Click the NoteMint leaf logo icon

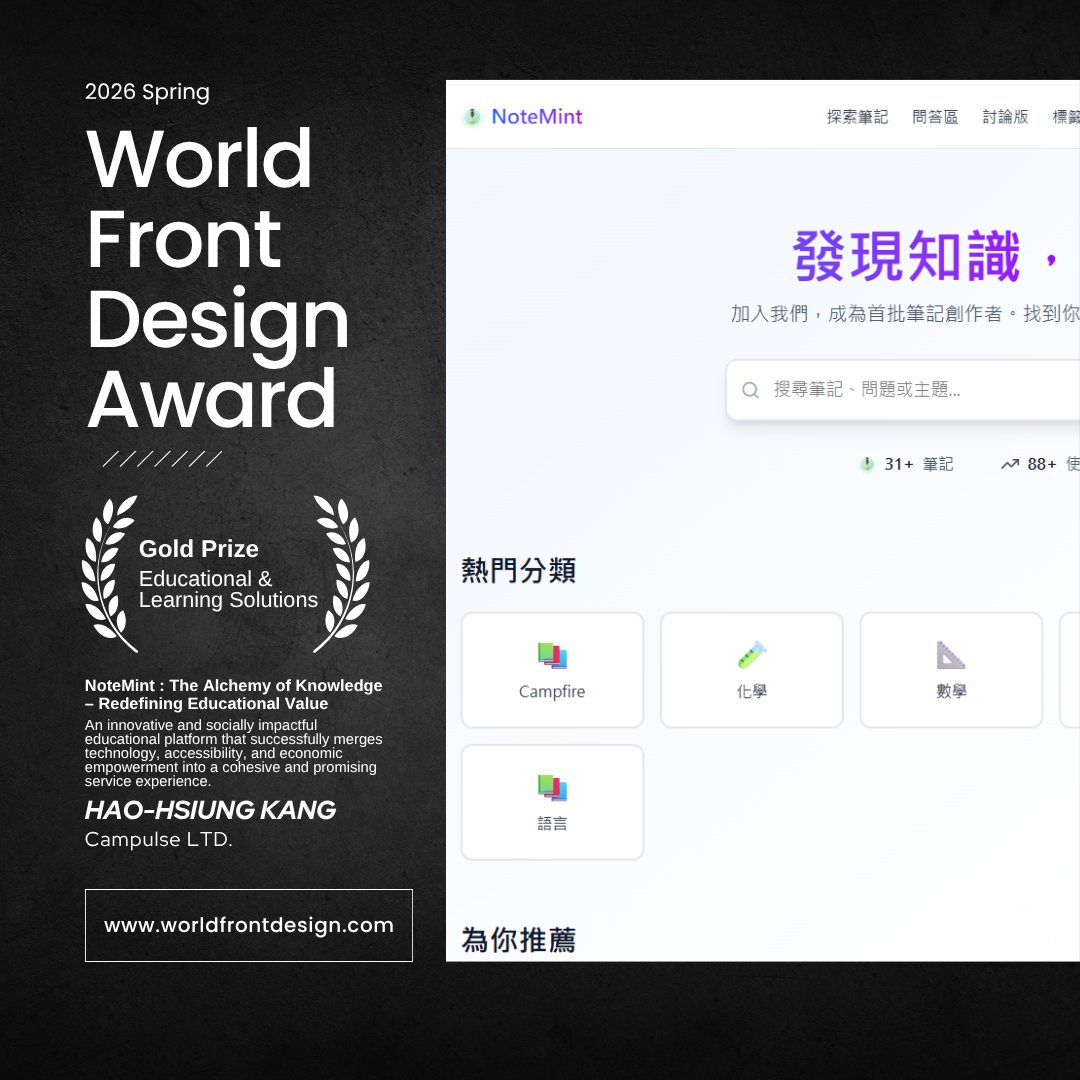point(472,117)
